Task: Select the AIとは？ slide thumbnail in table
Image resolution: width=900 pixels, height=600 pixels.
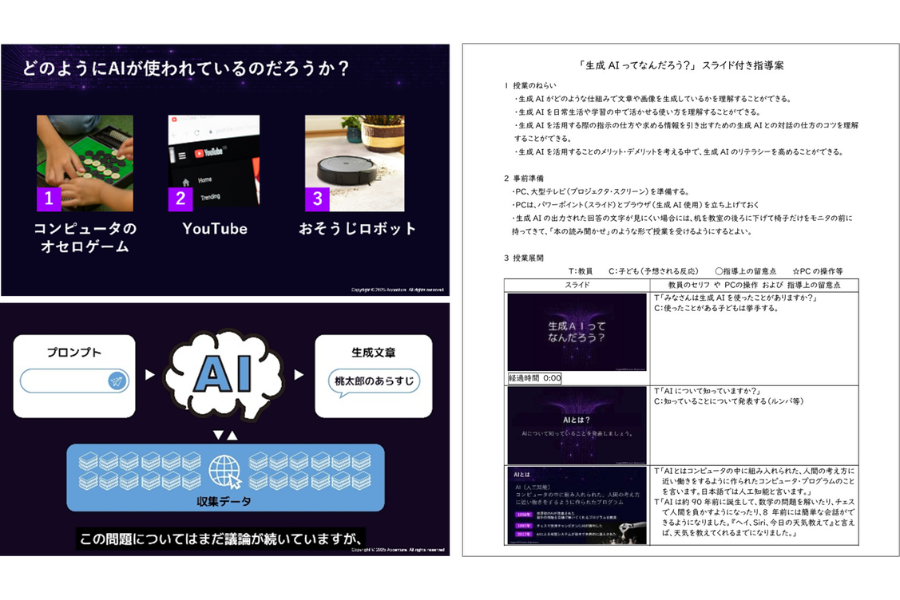Action: point(575,423)
